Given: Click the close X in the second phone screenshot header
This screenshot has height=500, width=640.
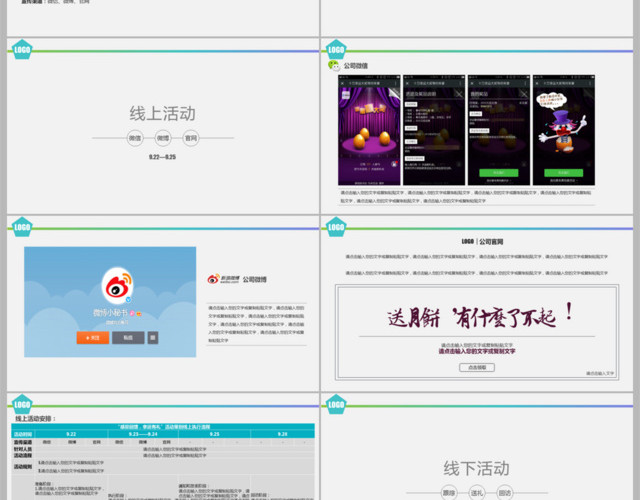Looking at the screenshot, I should [407, 83].
